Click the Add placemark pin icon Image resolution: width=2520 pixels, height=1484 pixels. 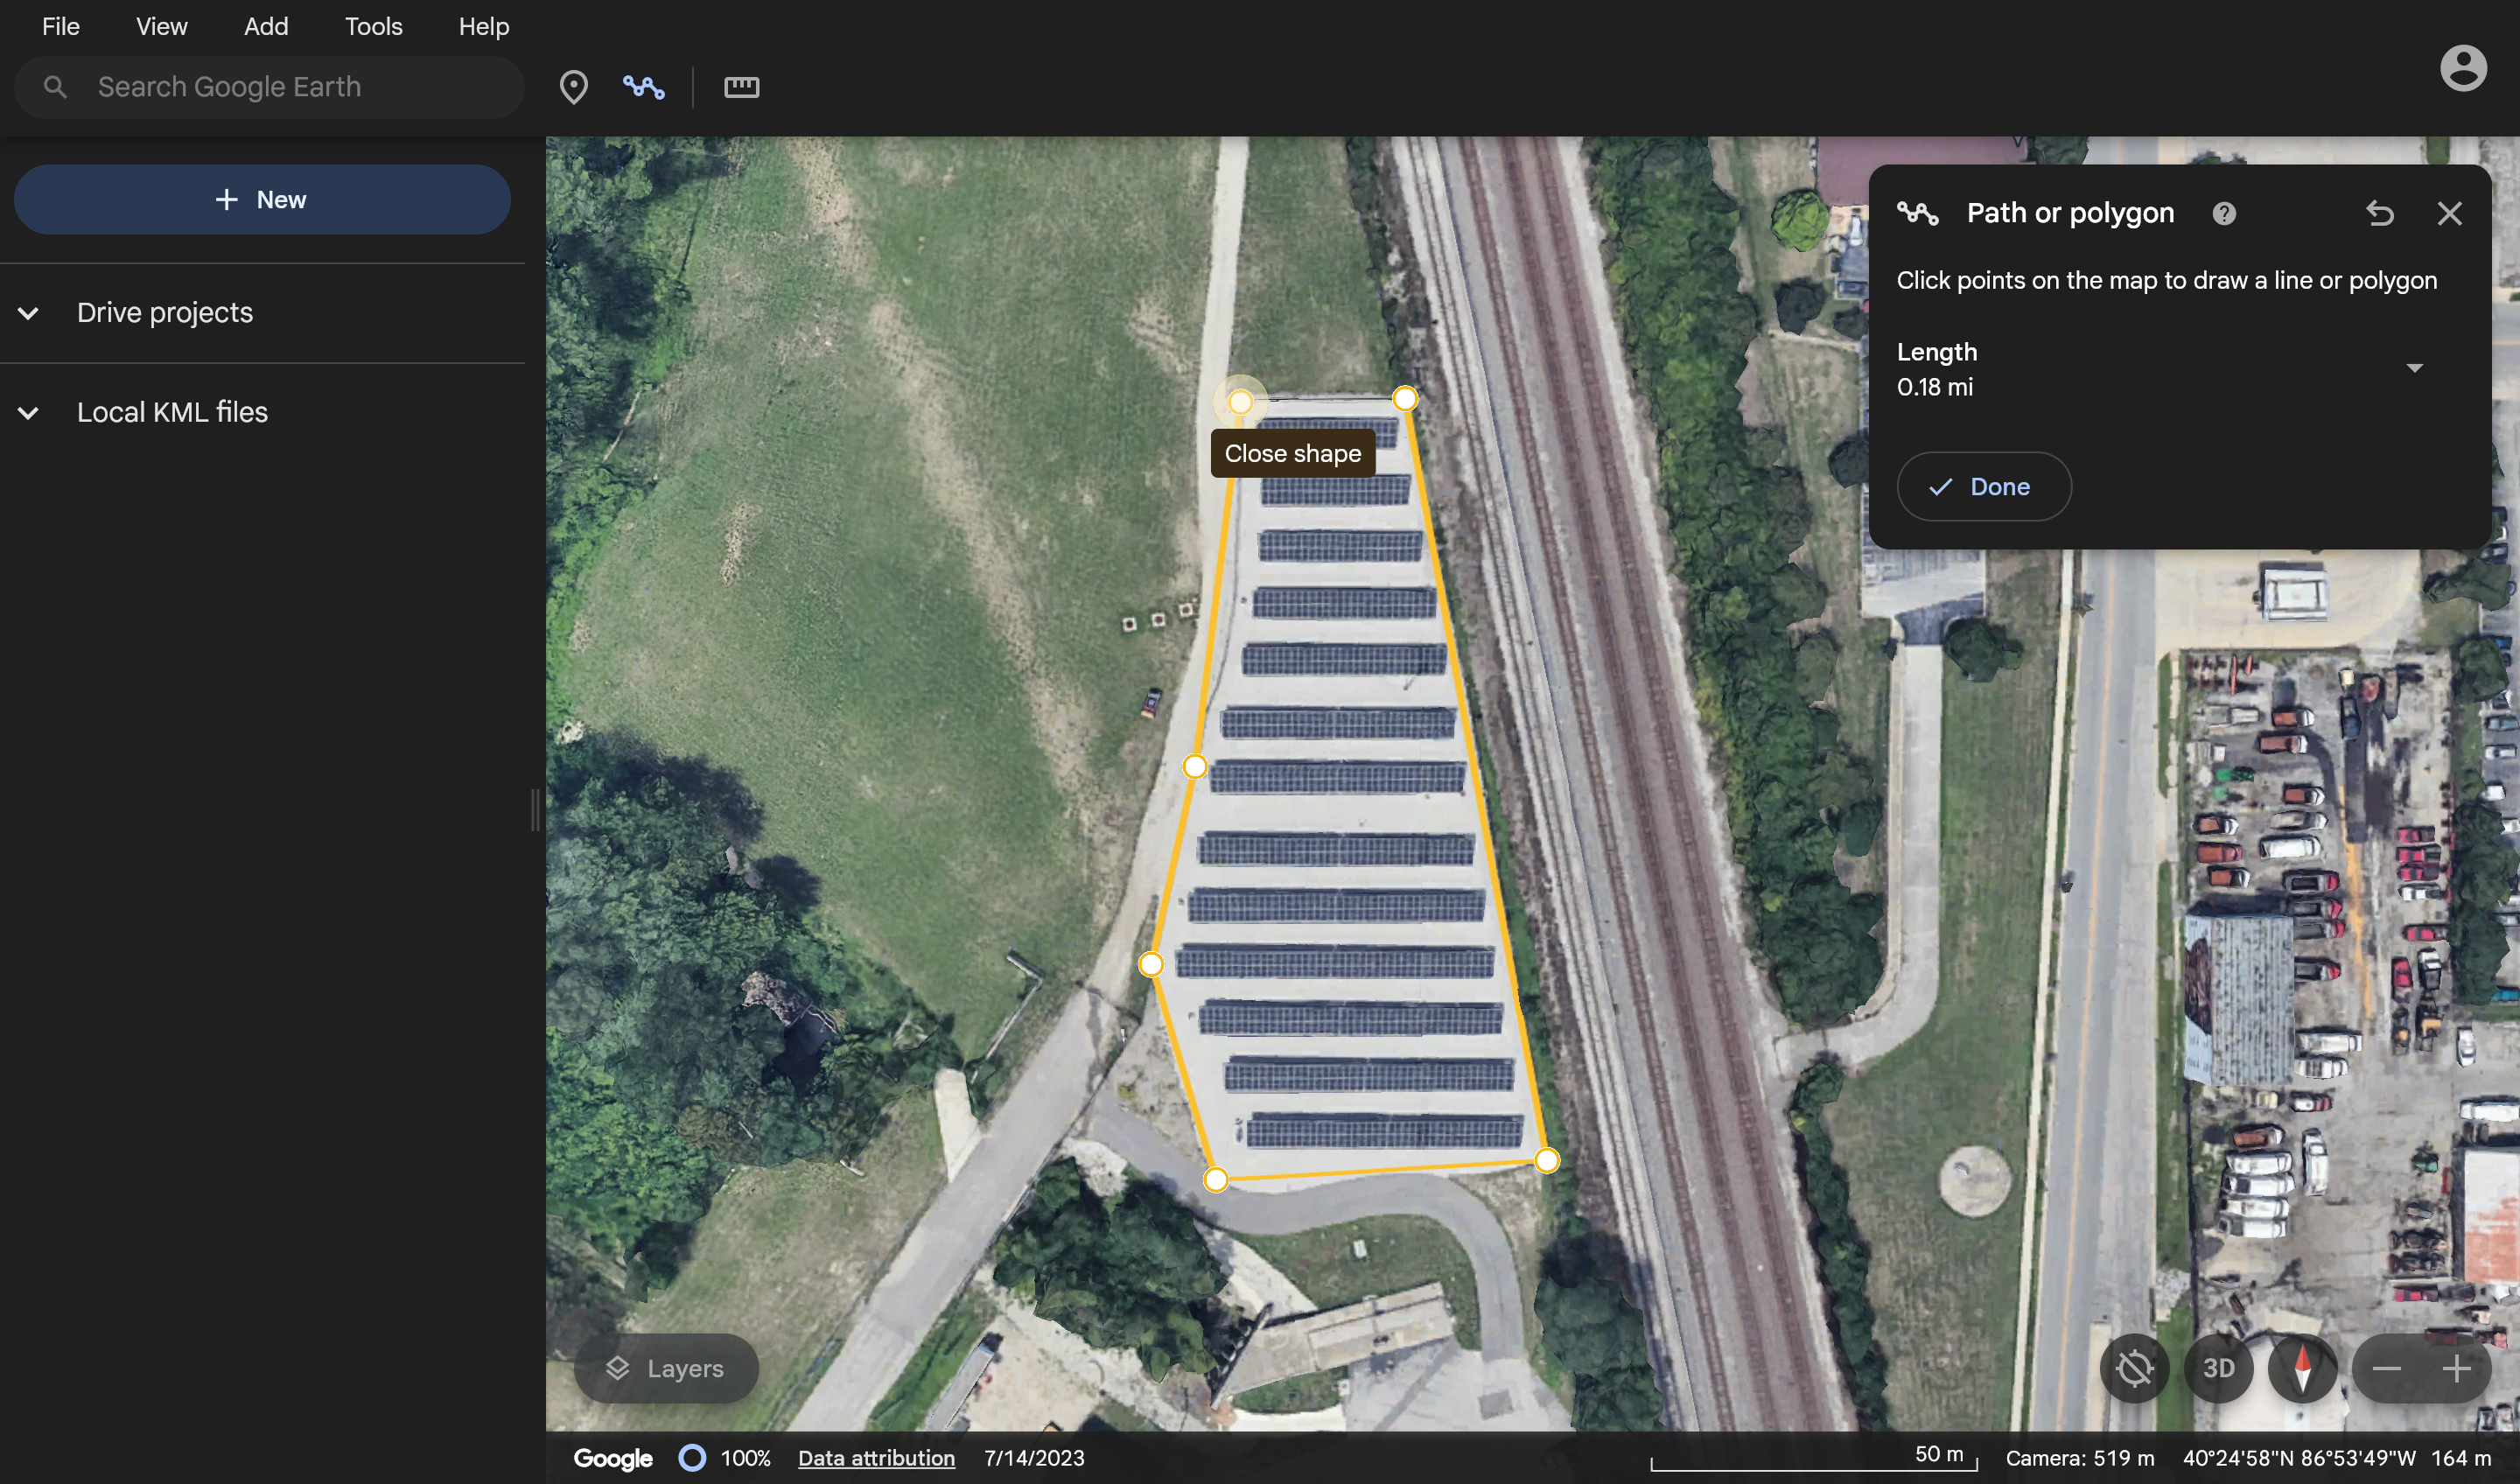click(x=573, y=87)
